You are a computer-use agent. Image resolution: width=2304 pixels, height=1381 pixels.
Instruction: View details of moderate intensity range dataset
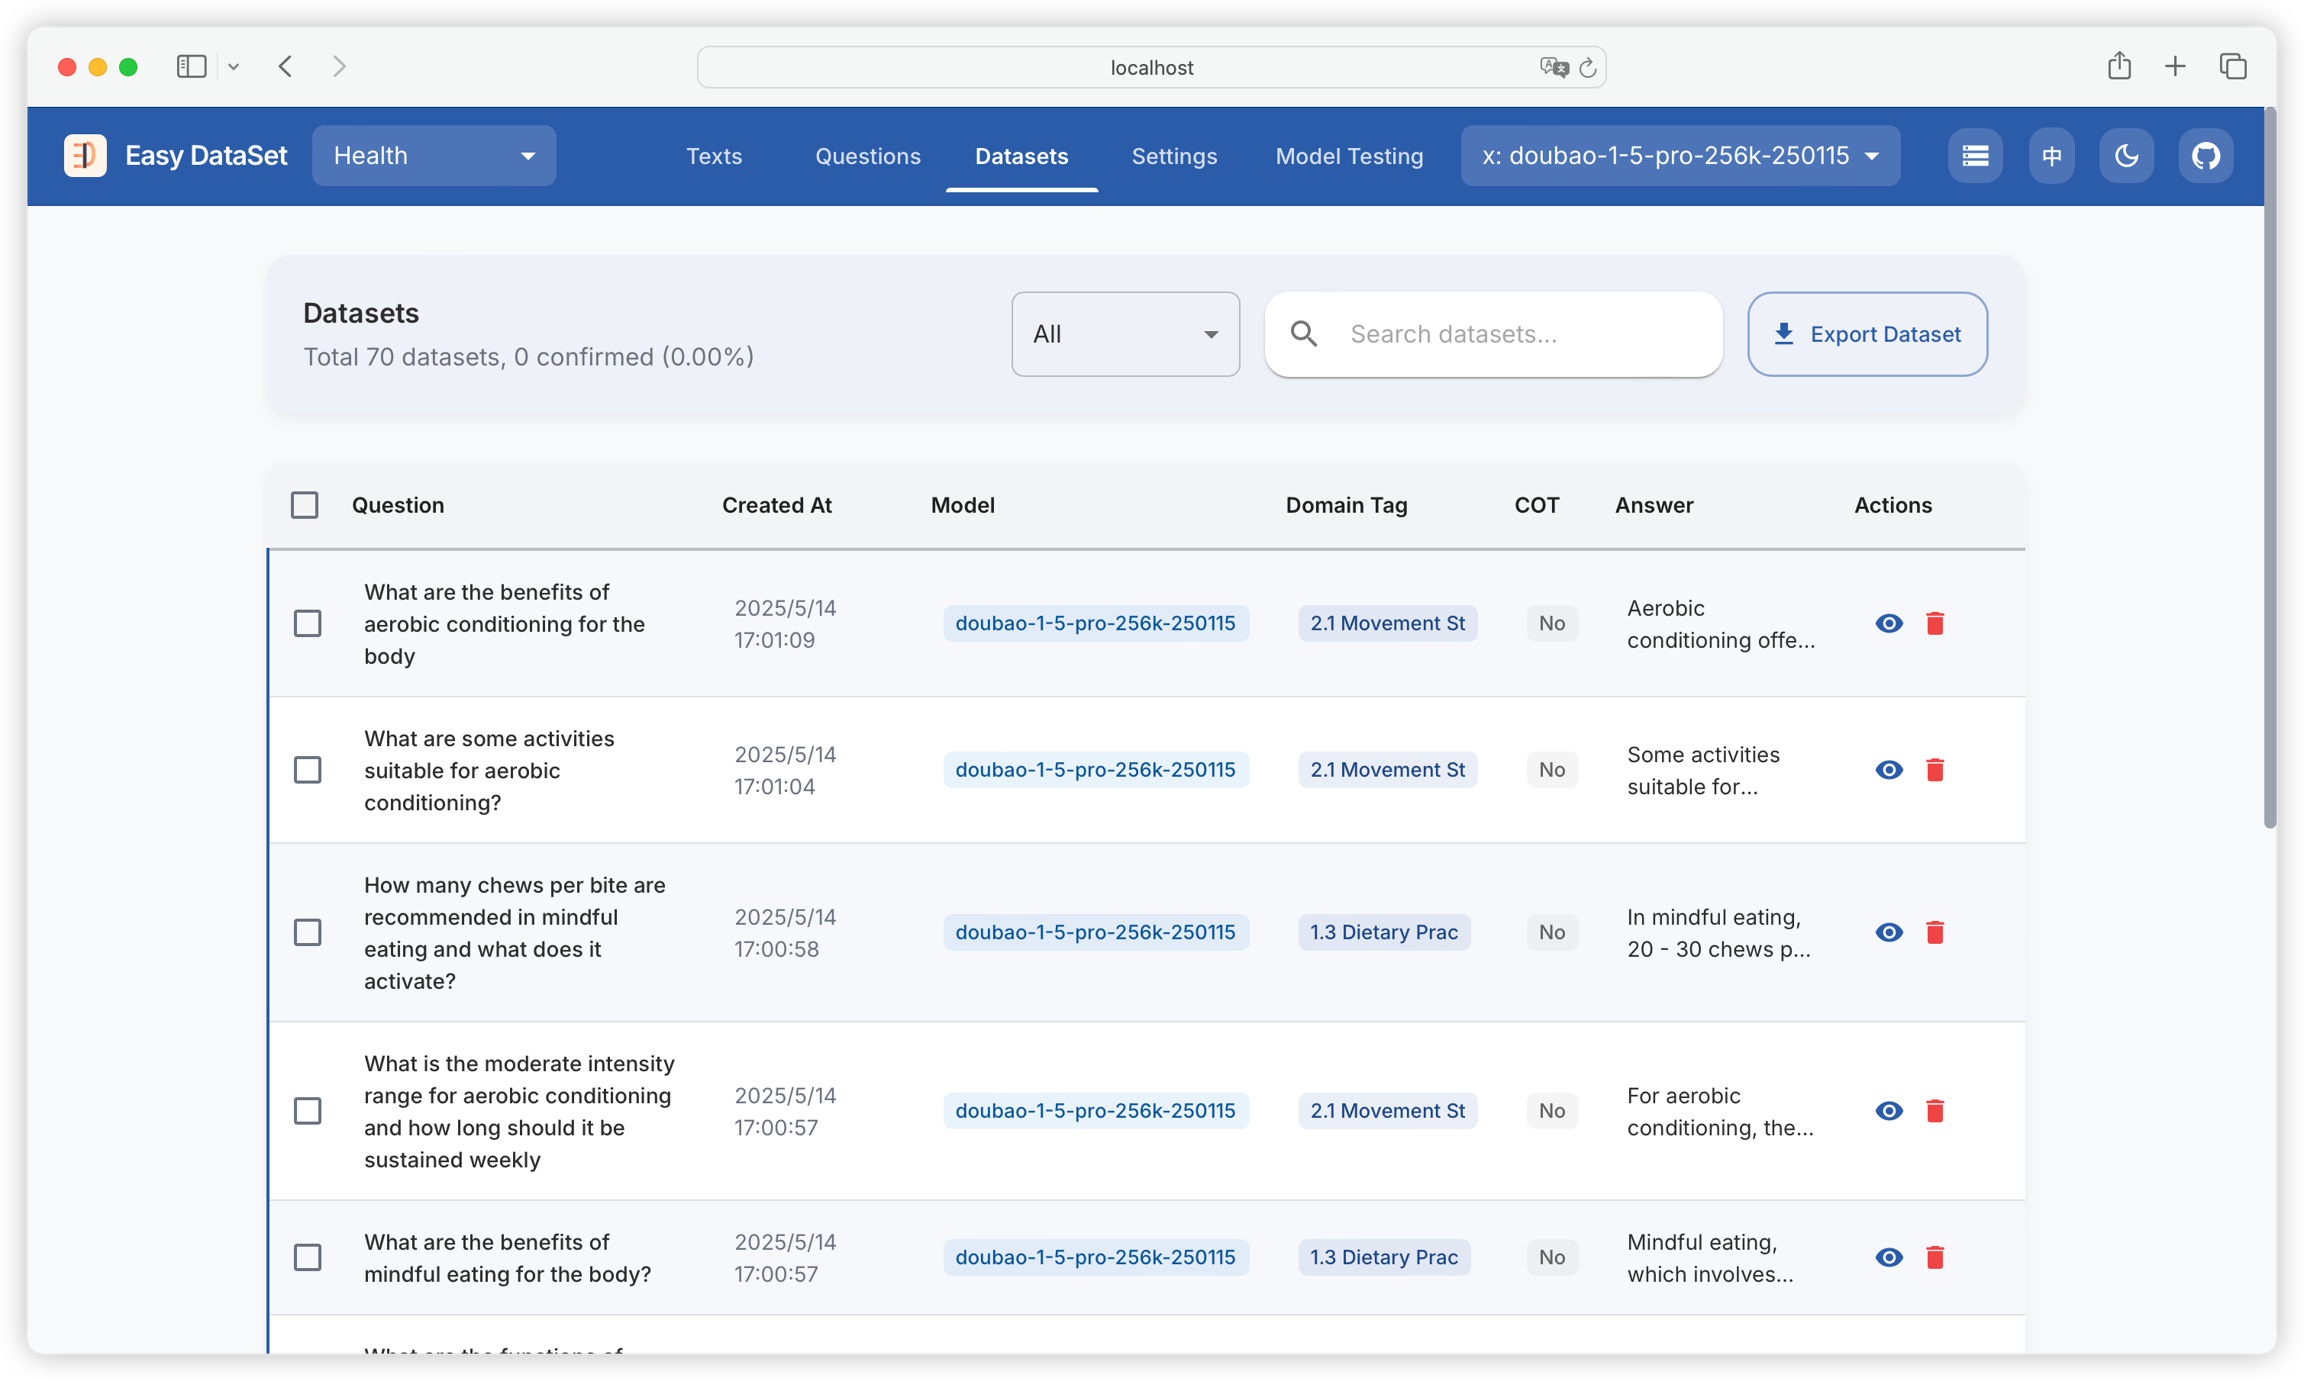[x=1888, y=1111]
